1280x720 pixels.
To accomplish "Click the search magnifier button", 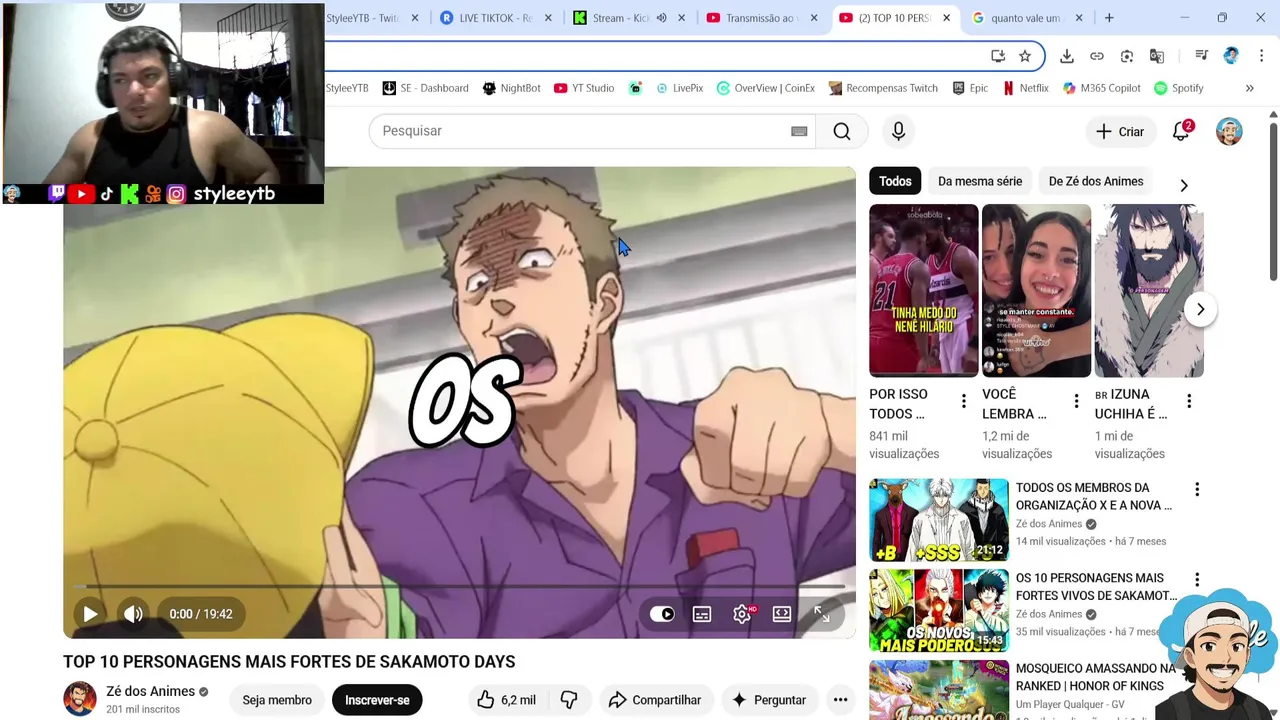I will [x=842, y=131].
